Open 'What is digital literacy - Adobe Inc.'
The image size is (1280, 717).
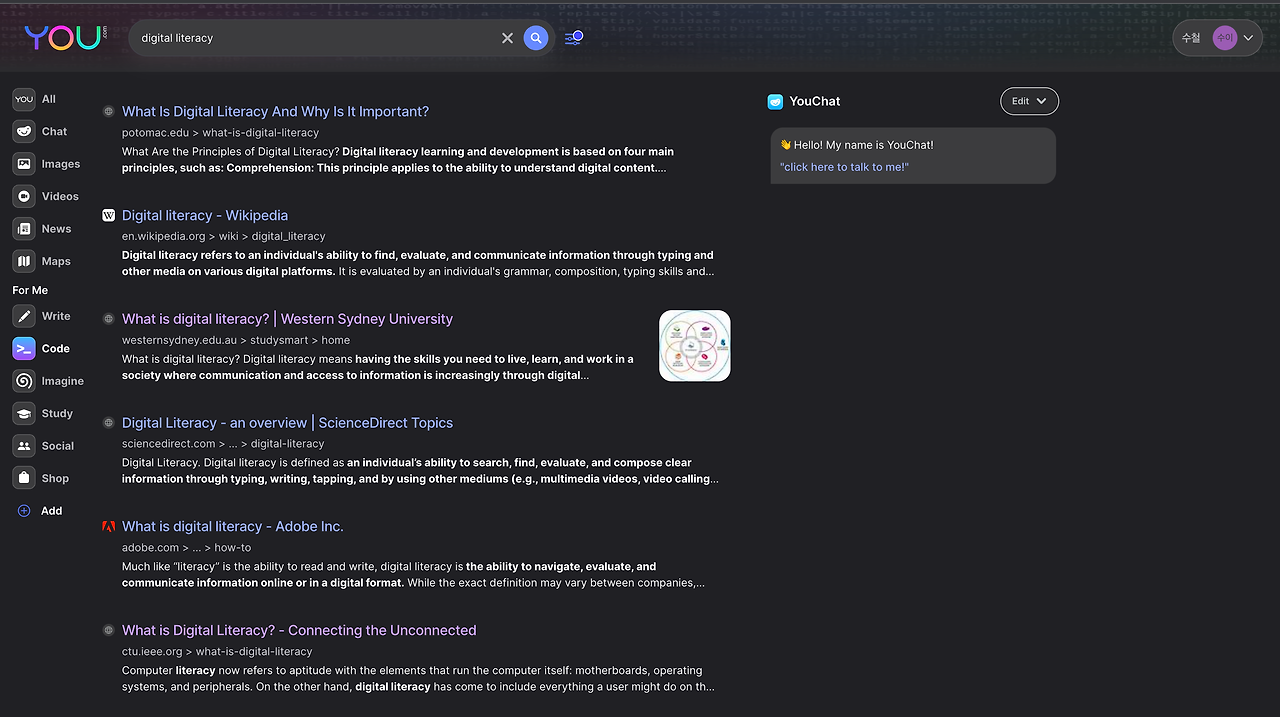coord(233,526)
